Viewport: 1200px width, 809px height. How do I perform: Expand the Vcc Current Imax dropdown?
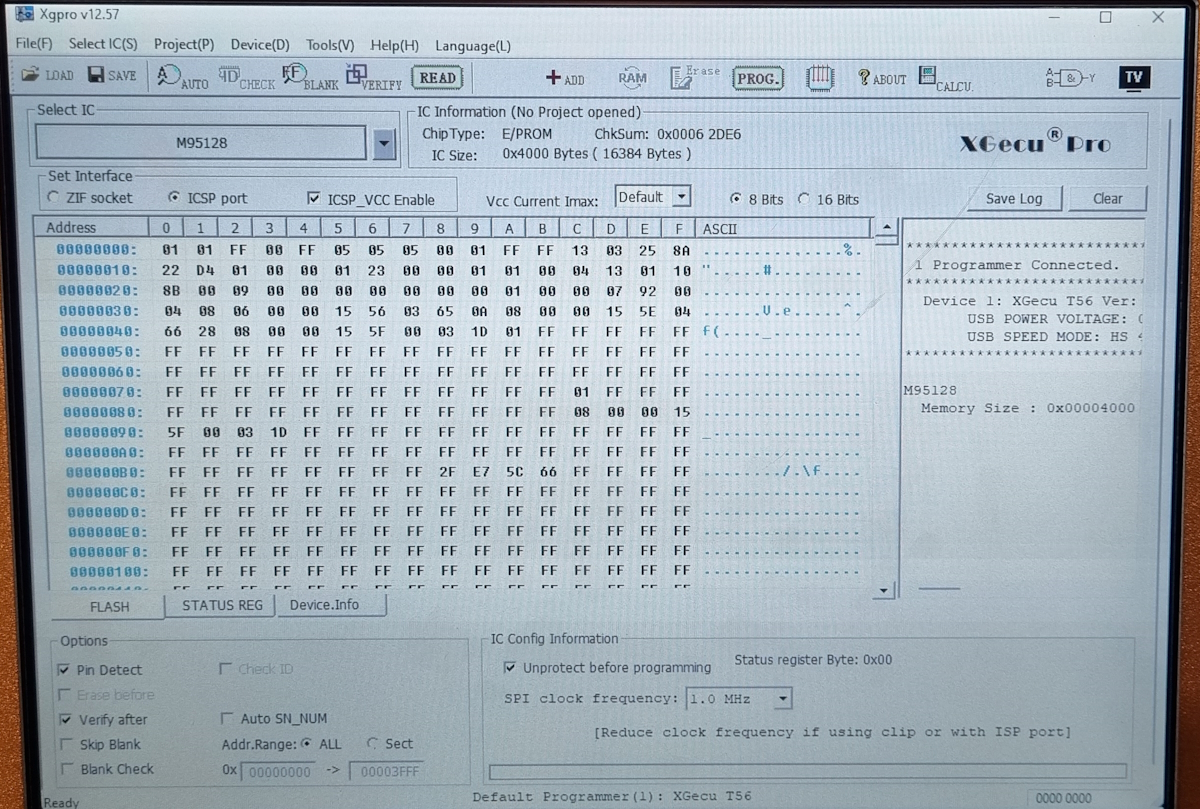[x=681, y=197]
